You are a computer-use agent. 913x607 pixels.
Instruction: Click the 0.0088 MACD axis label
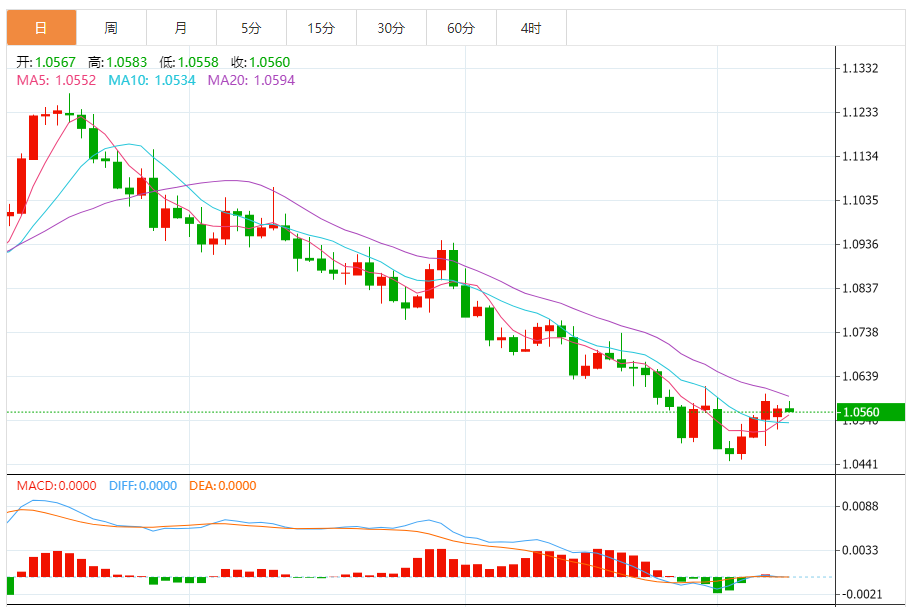coord(860,506)
